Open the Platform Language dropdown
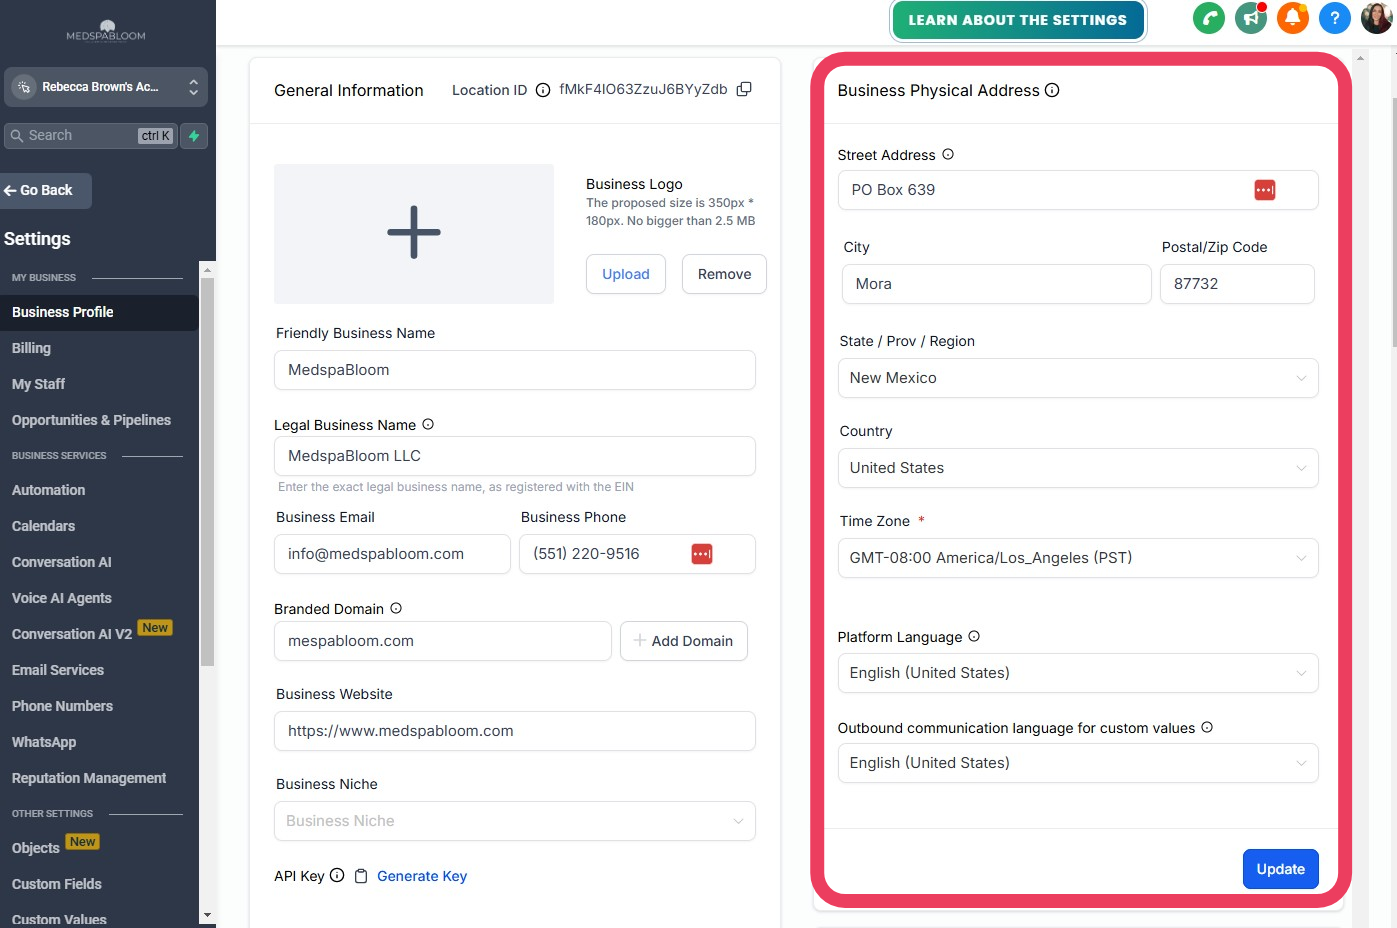The height and width of the screenshot is (928, 1397). [x=1078, y=673]
